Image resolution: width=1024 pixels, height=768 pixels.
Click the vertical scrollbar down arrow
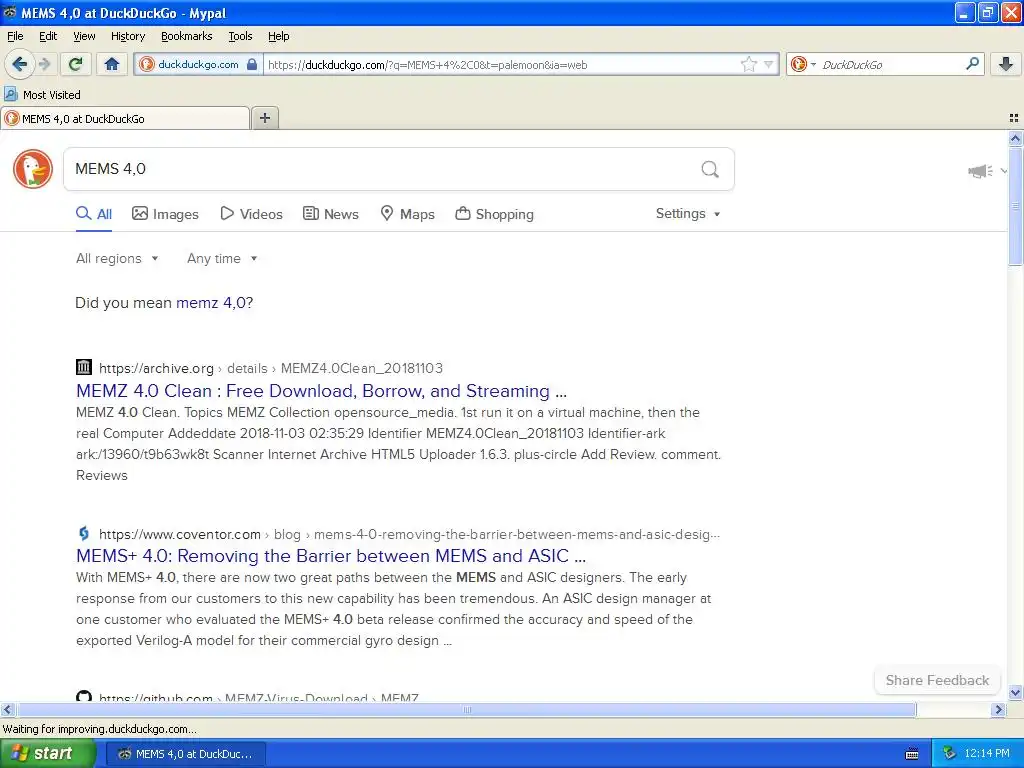tap(1015, 693)
